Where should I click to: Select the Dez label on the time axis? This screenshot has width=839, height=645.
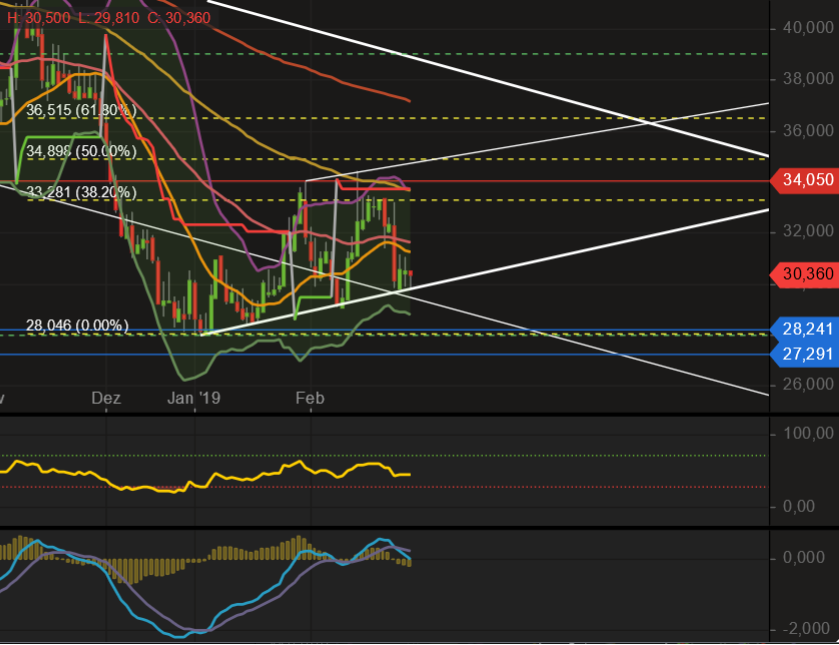point(106,397)
